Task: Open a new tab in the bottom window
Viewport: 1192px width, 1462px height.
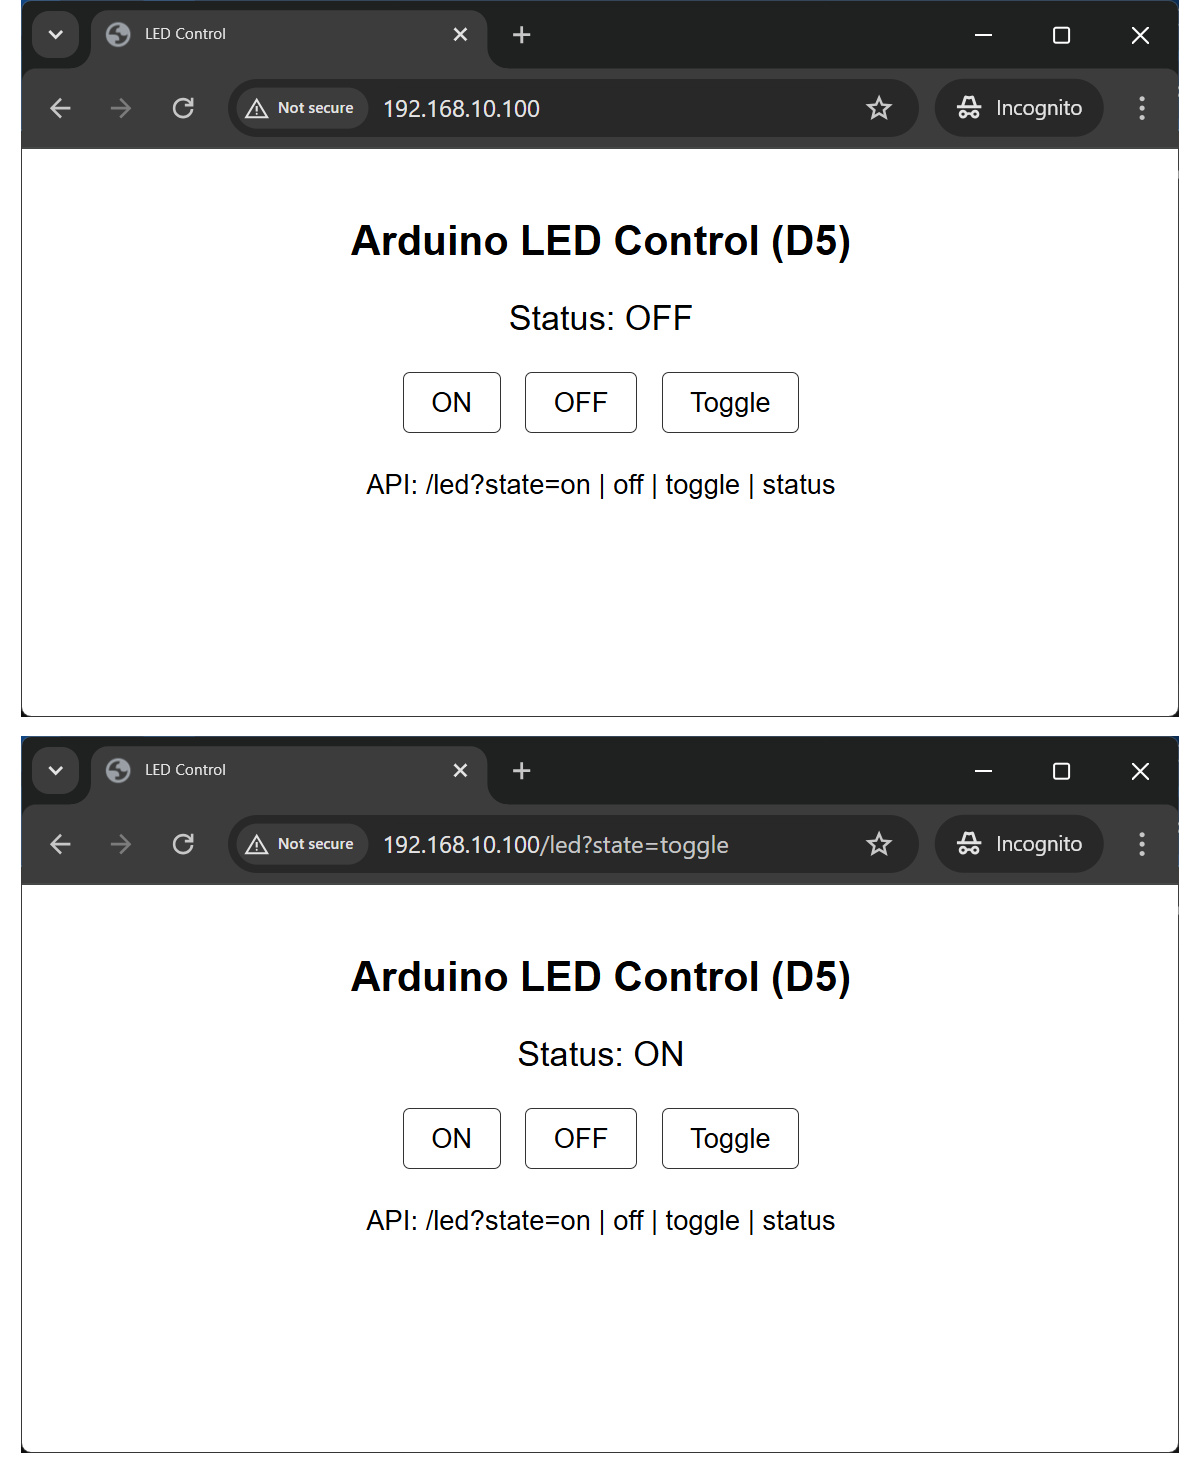Action: [521, 771]
